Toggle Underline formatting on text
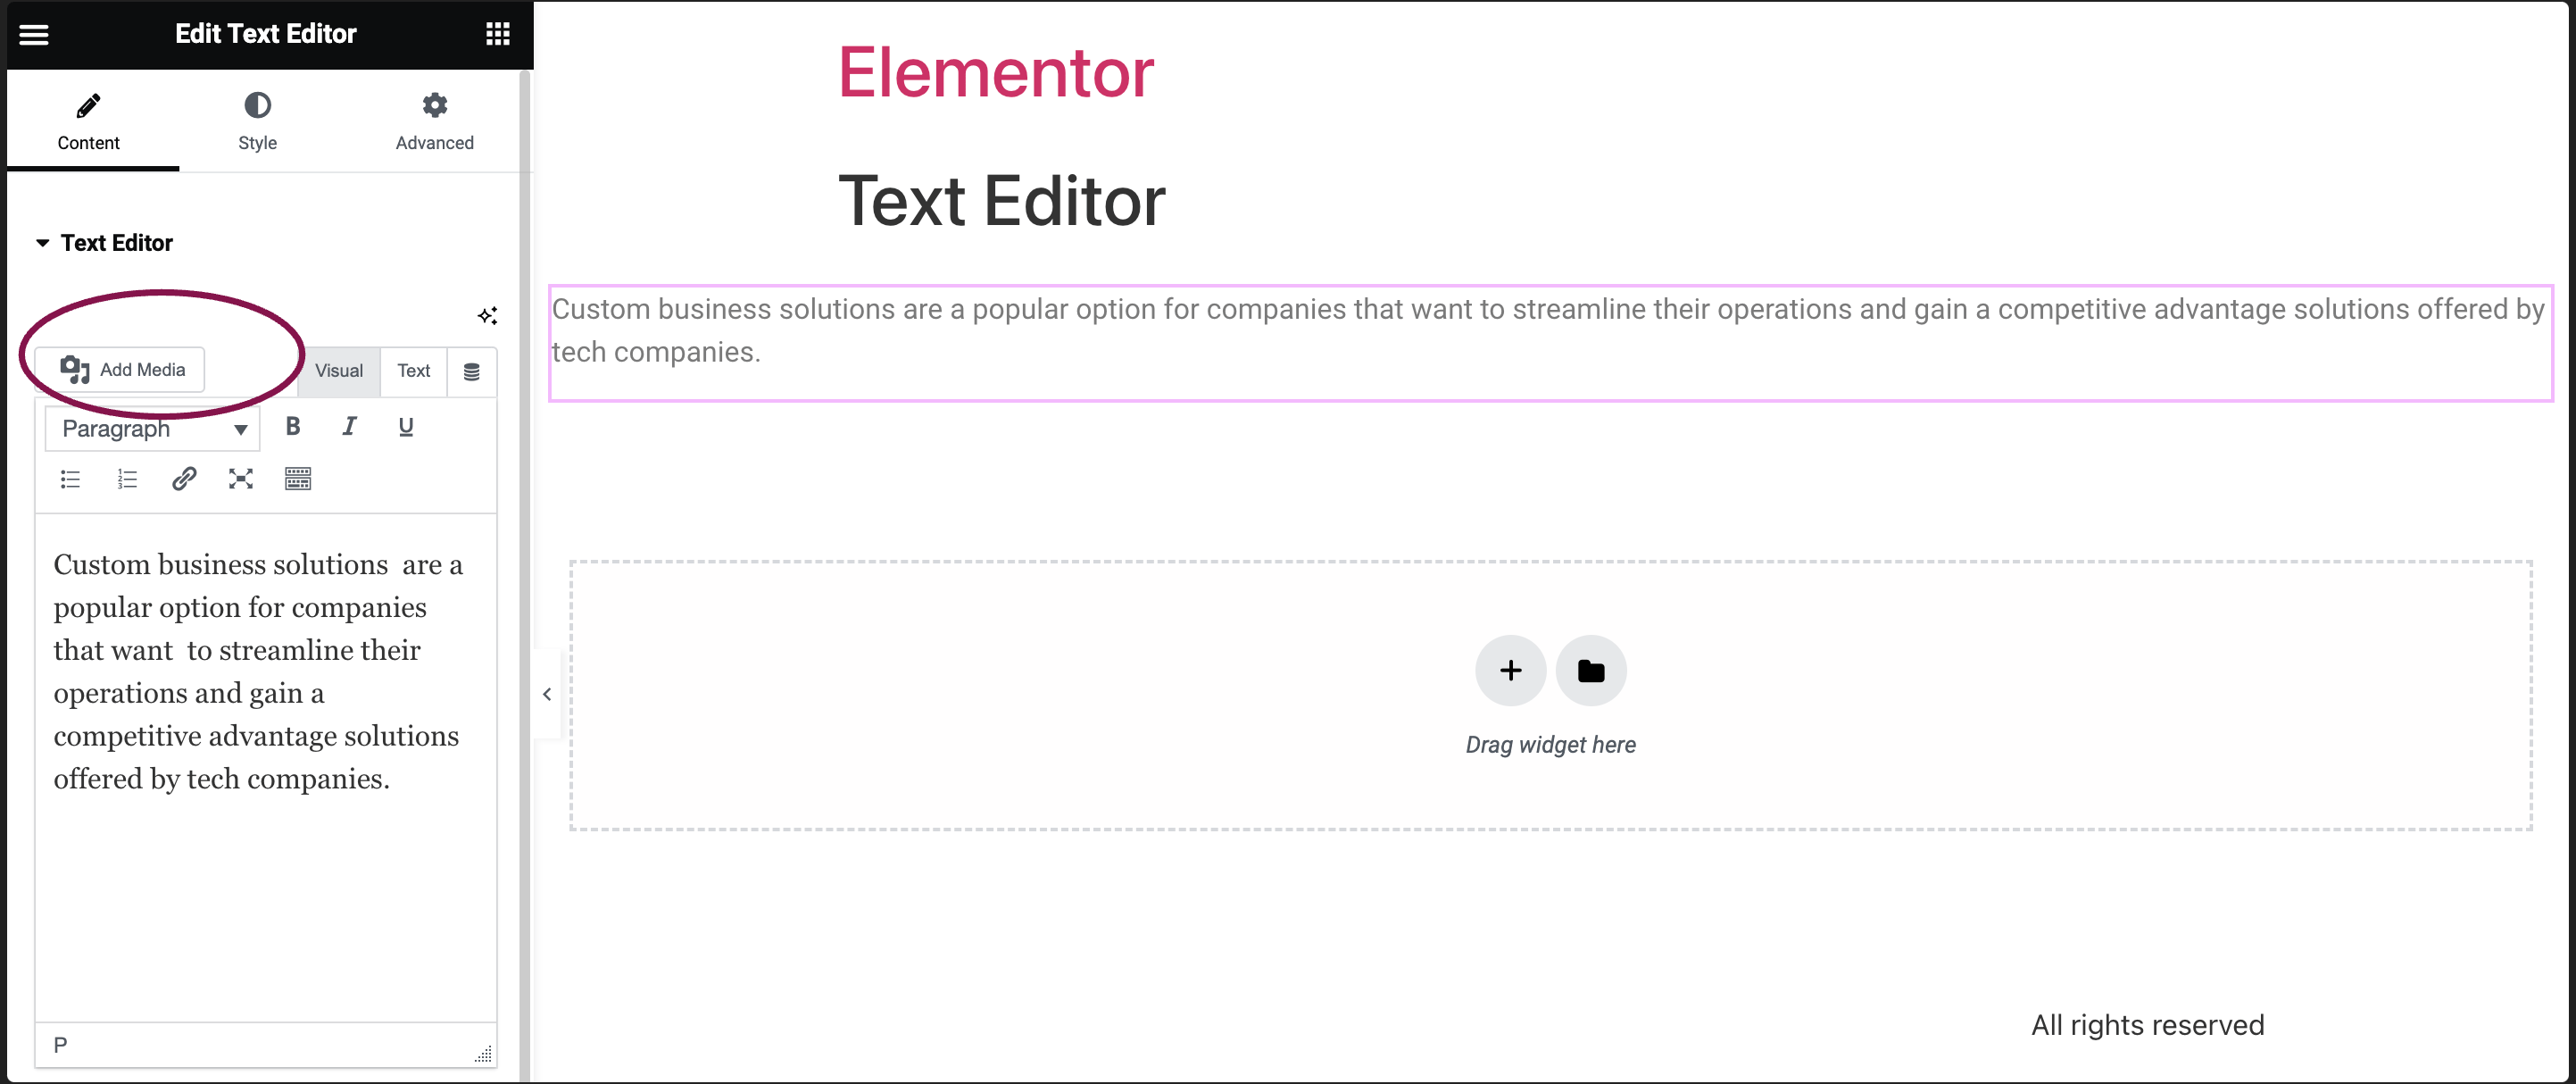The height and width of the screenshot is (1084, 2576). (x=404, y=425)
